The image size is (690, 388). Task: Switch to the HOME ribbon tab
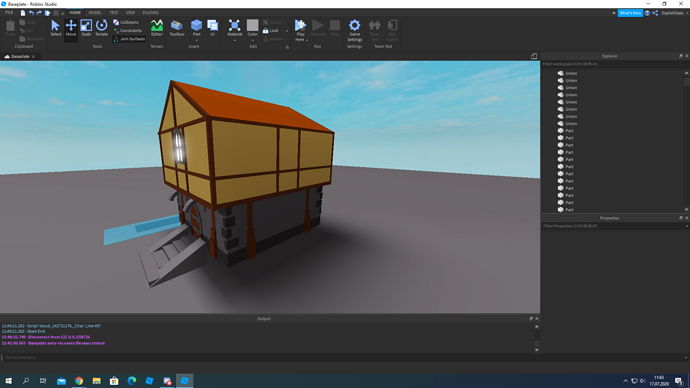(75, 13)
